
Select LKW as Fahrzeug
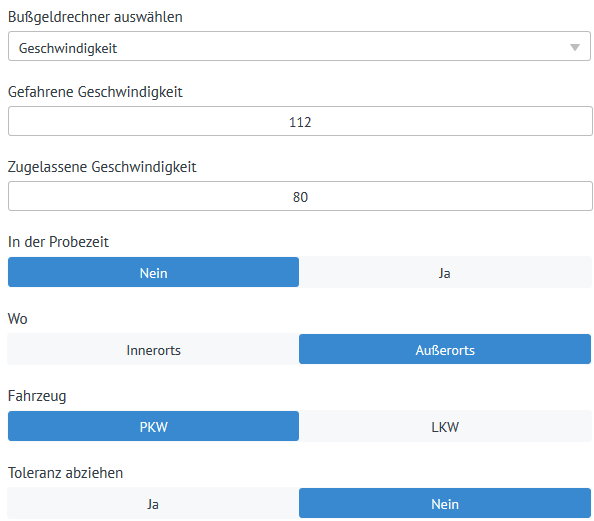[445, 426]
